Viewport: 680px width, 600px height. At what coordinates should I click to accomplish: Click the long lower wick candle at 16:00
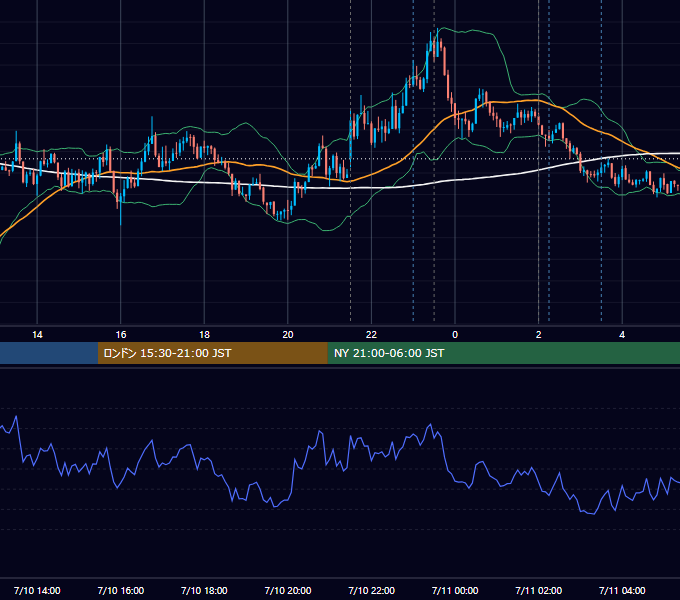click(121, 208)
